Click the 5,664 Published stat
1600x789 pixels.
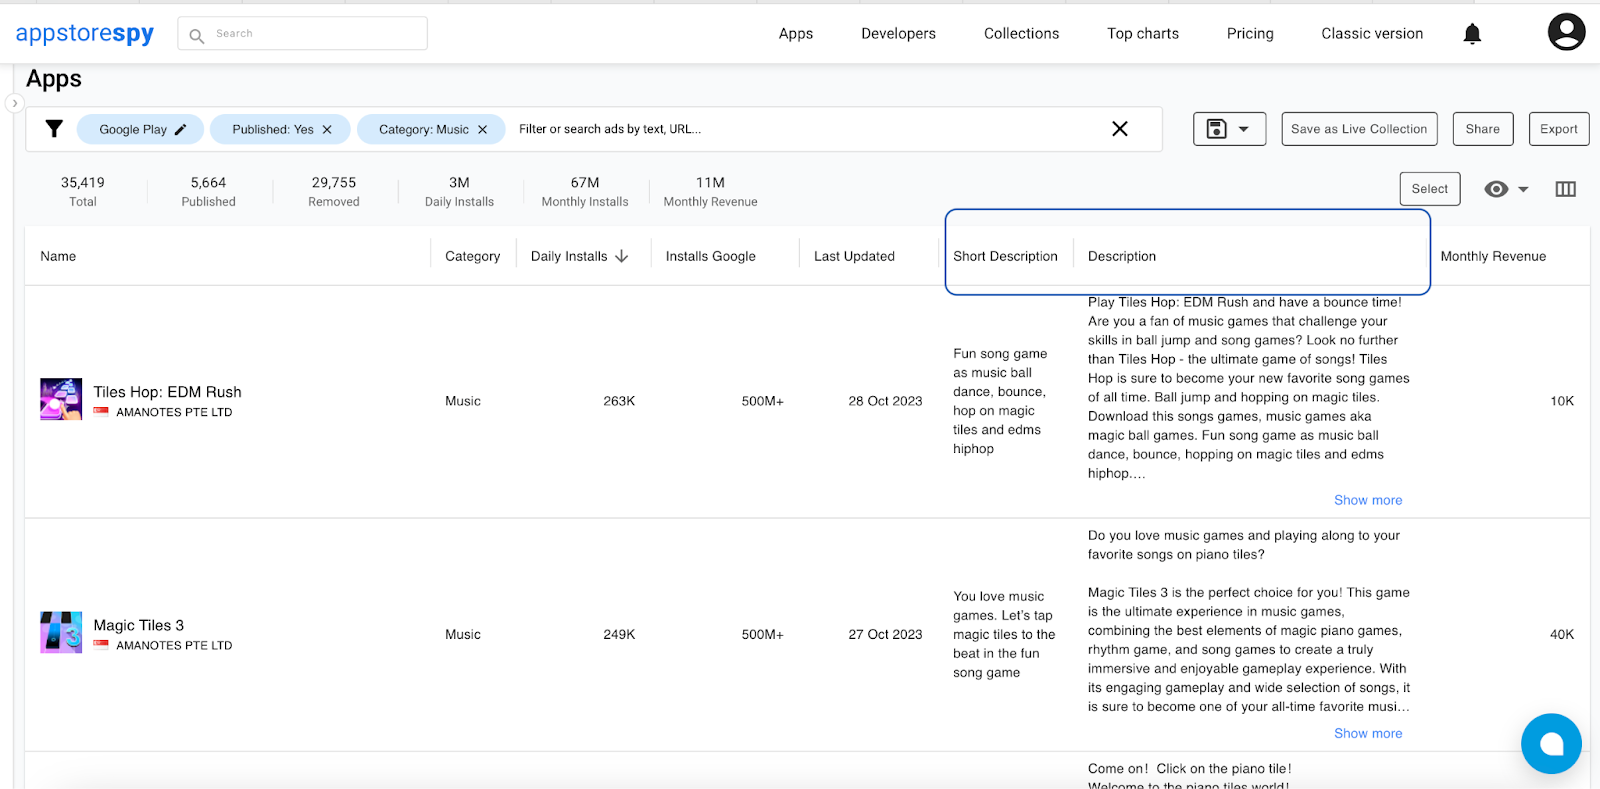(208, 191)
